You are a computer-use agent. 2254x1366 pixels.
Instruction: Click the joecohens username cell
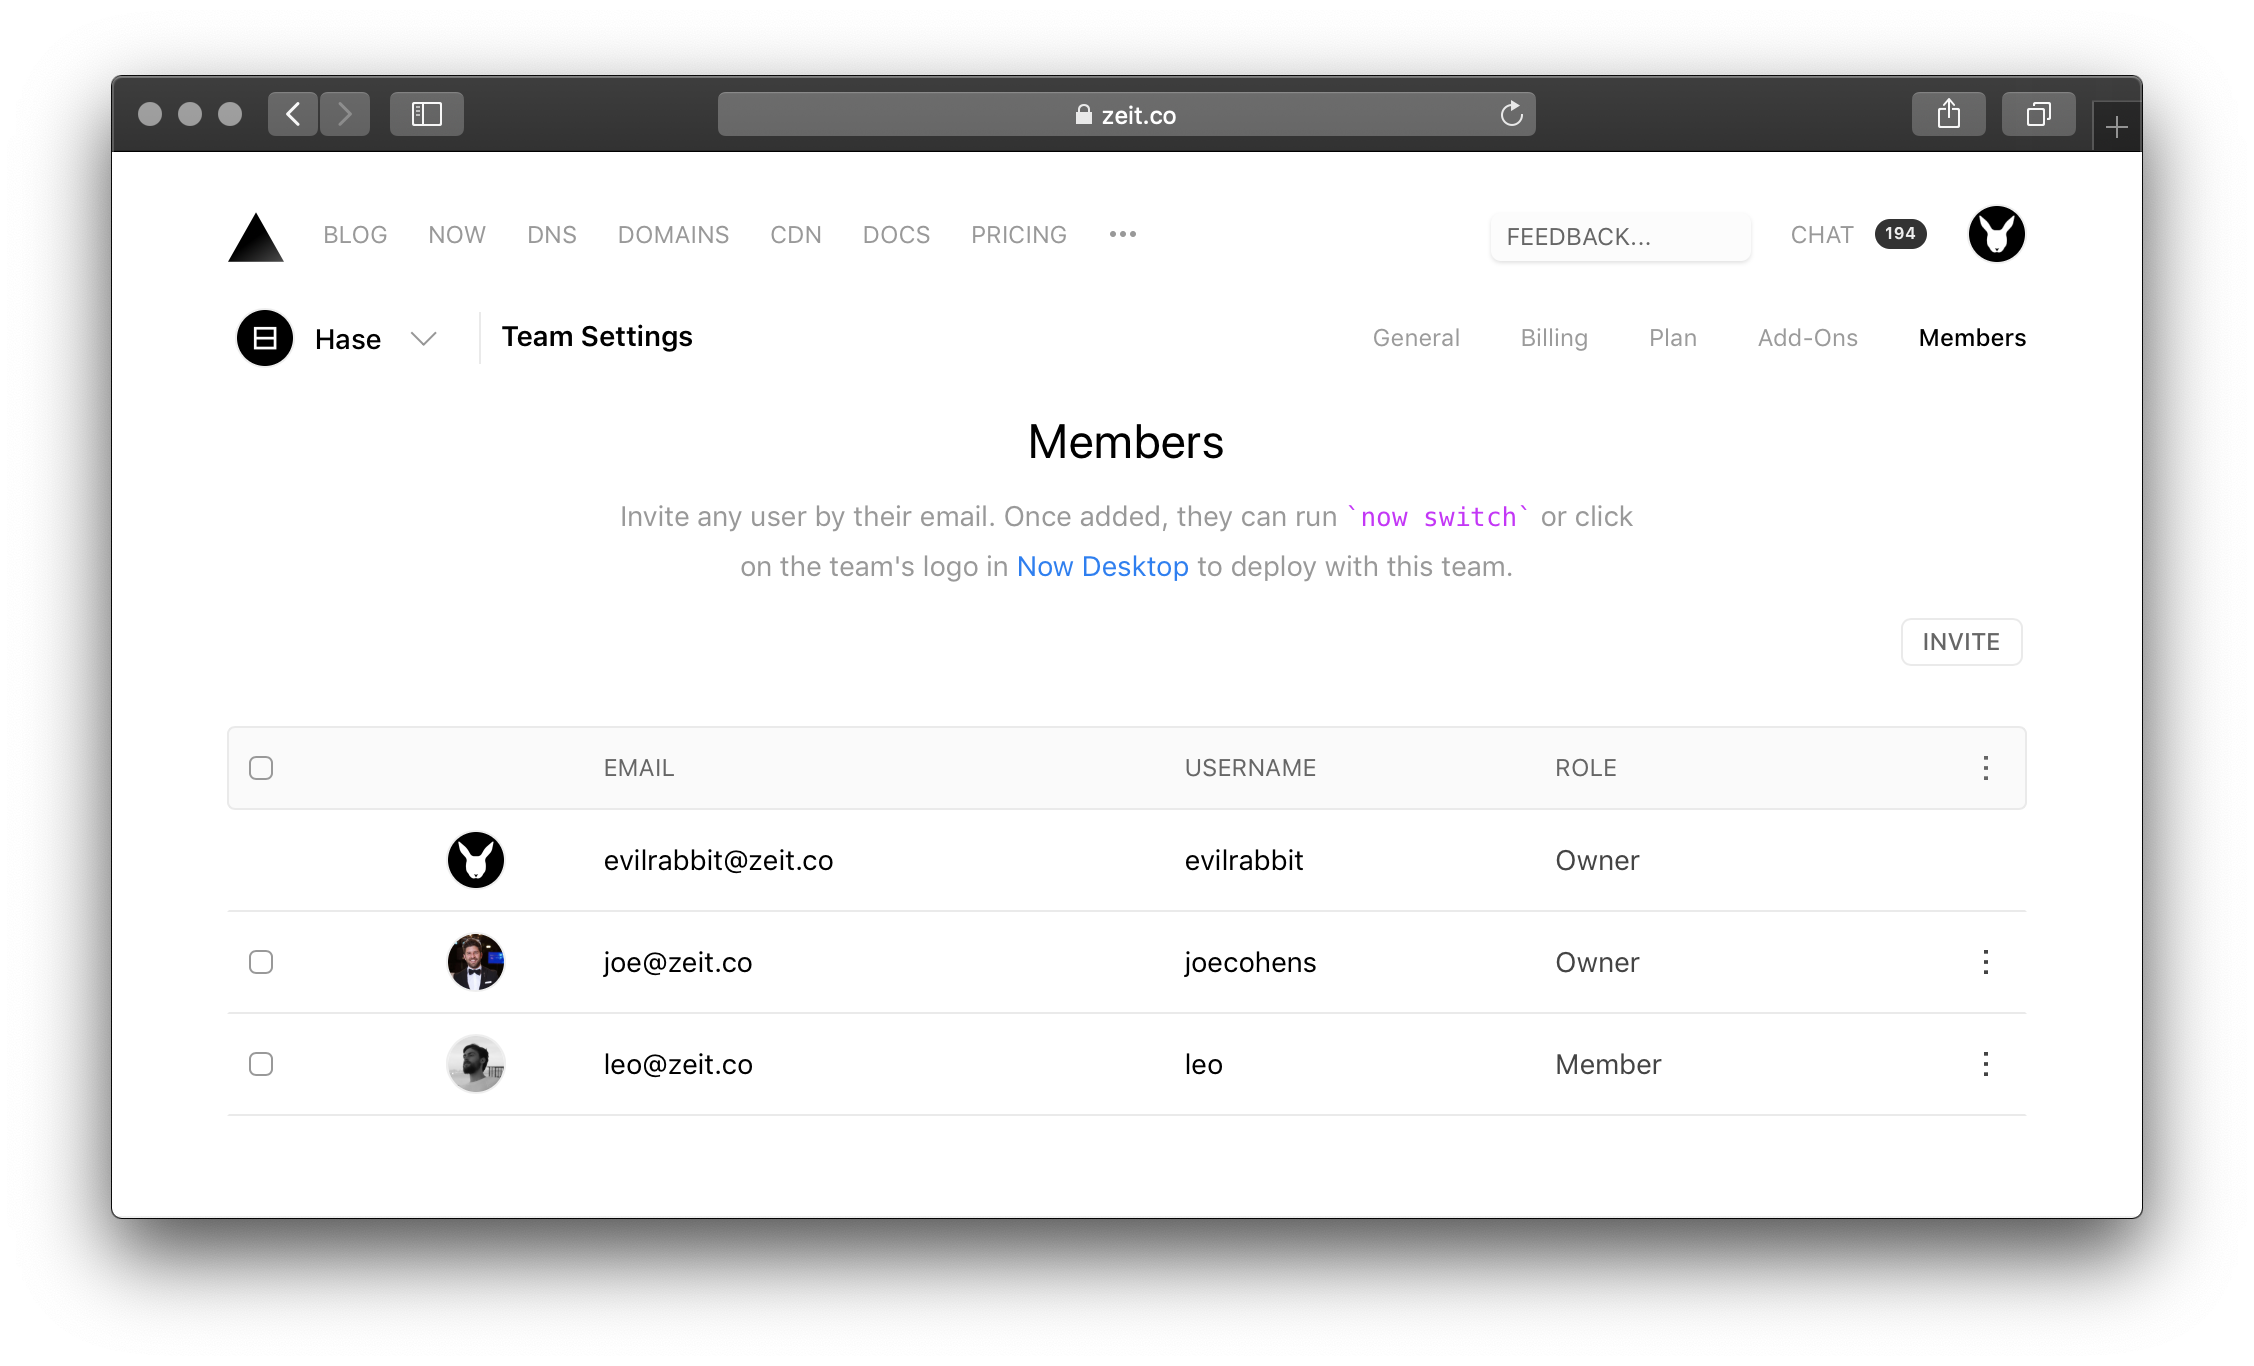click(1250, 962)
